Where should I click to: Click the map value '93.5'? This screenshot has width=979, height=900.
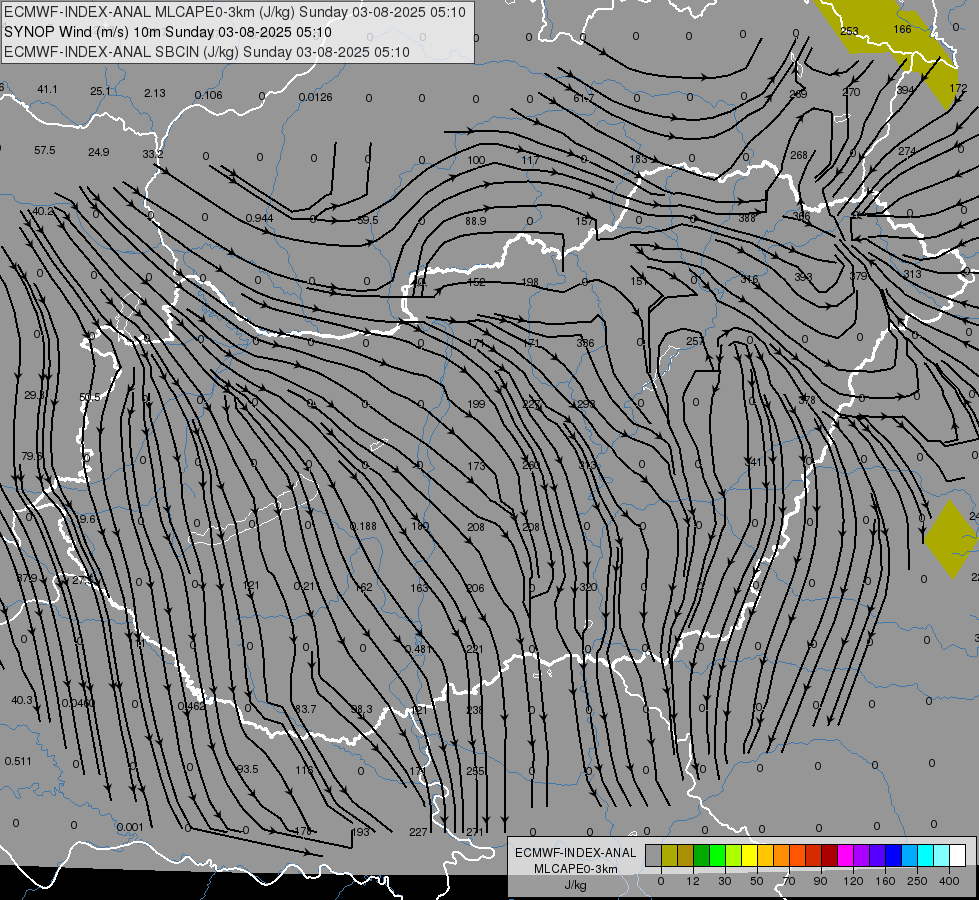click(x=248, y=769)
